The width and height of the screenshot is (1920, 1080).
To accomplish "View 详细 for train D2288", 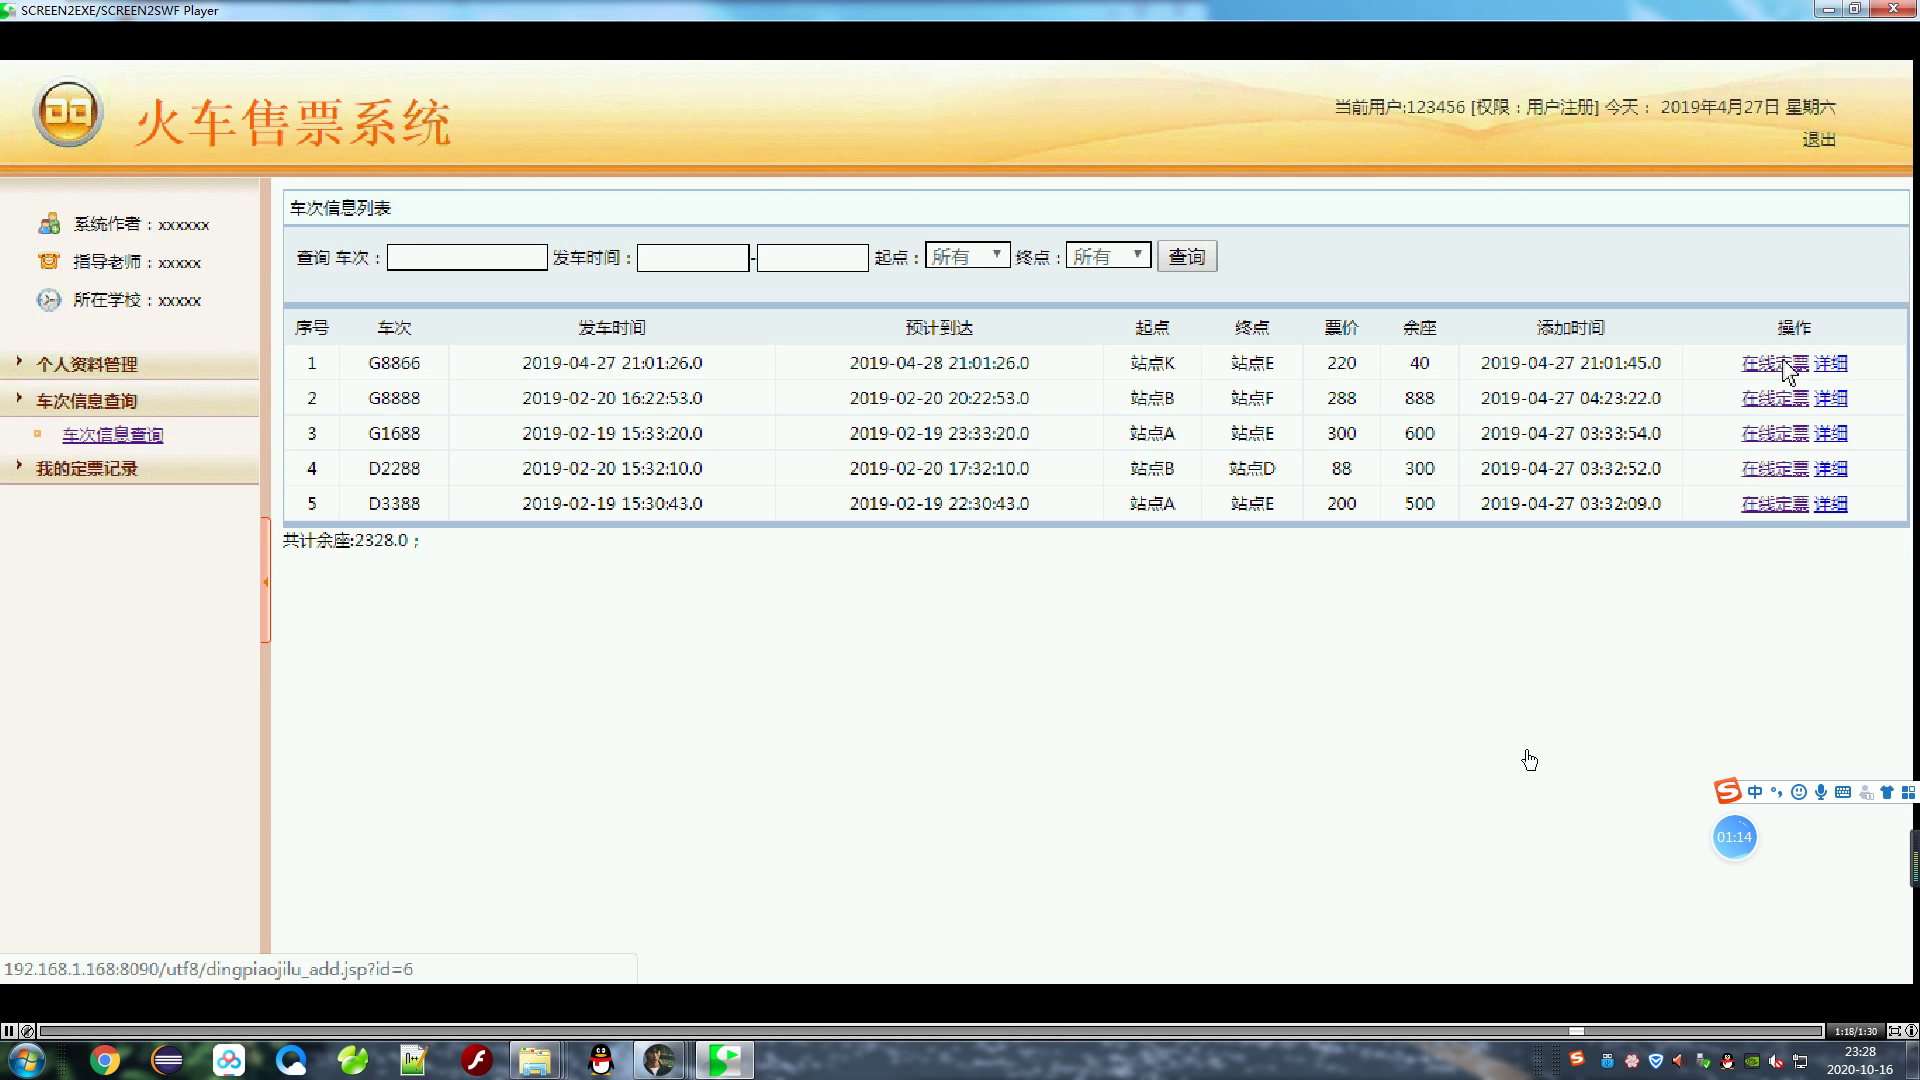I will click(x=1831, y=469).
